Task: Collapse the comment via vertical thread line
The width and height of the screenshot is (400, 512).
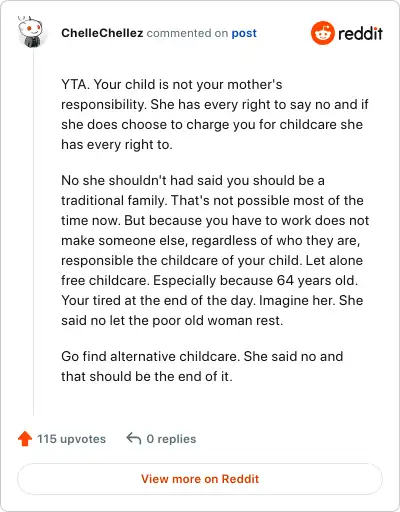Action: tap(33, 232)
